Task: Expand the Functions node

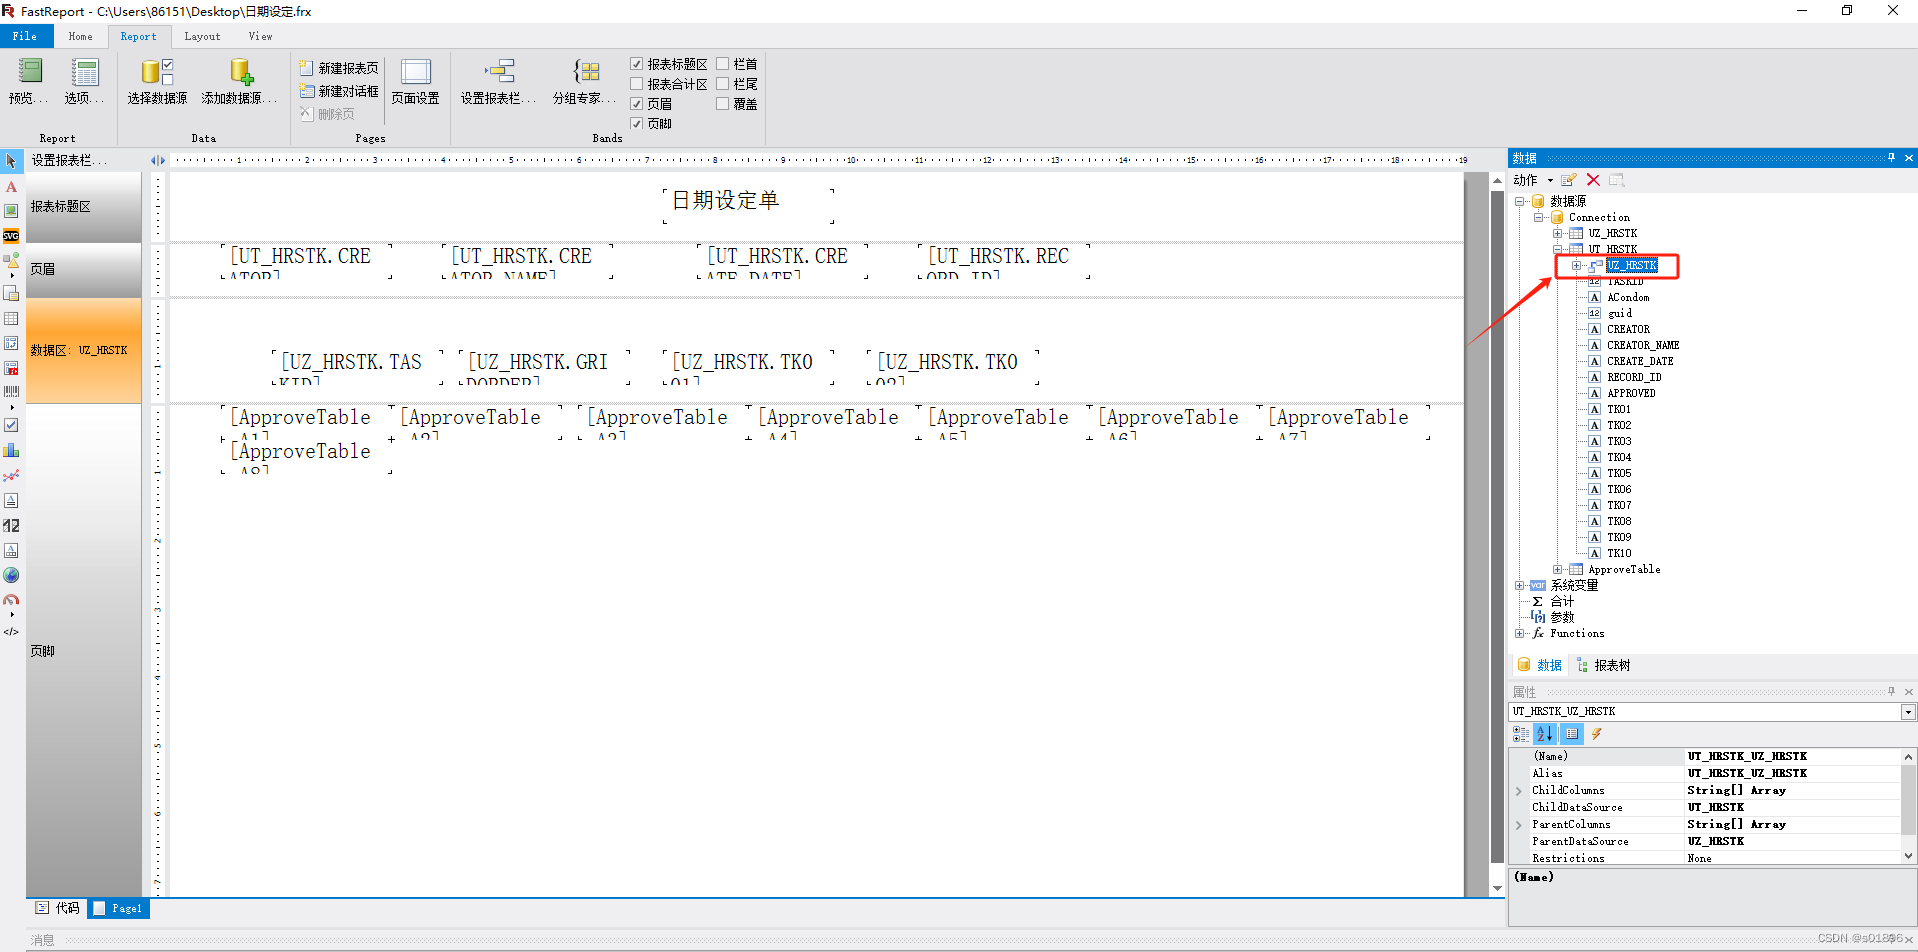Action: coord(1520,633)
